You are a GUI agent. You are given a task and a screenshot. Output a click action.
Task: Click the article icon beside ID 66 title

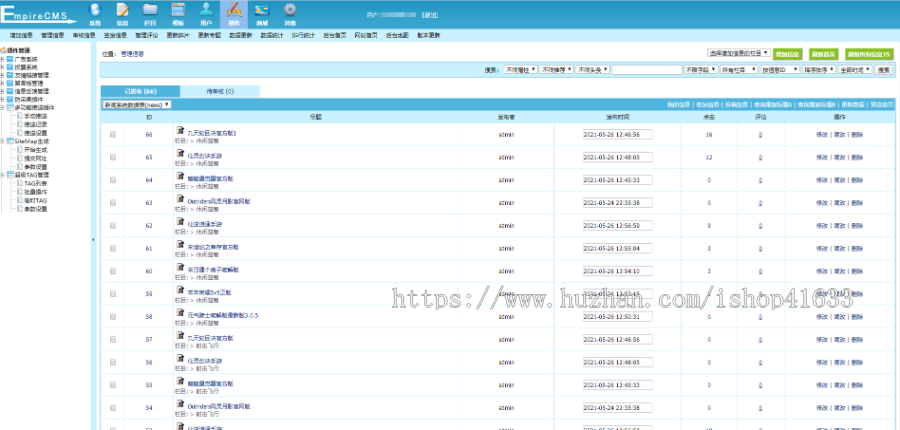[x=180, y=131]
